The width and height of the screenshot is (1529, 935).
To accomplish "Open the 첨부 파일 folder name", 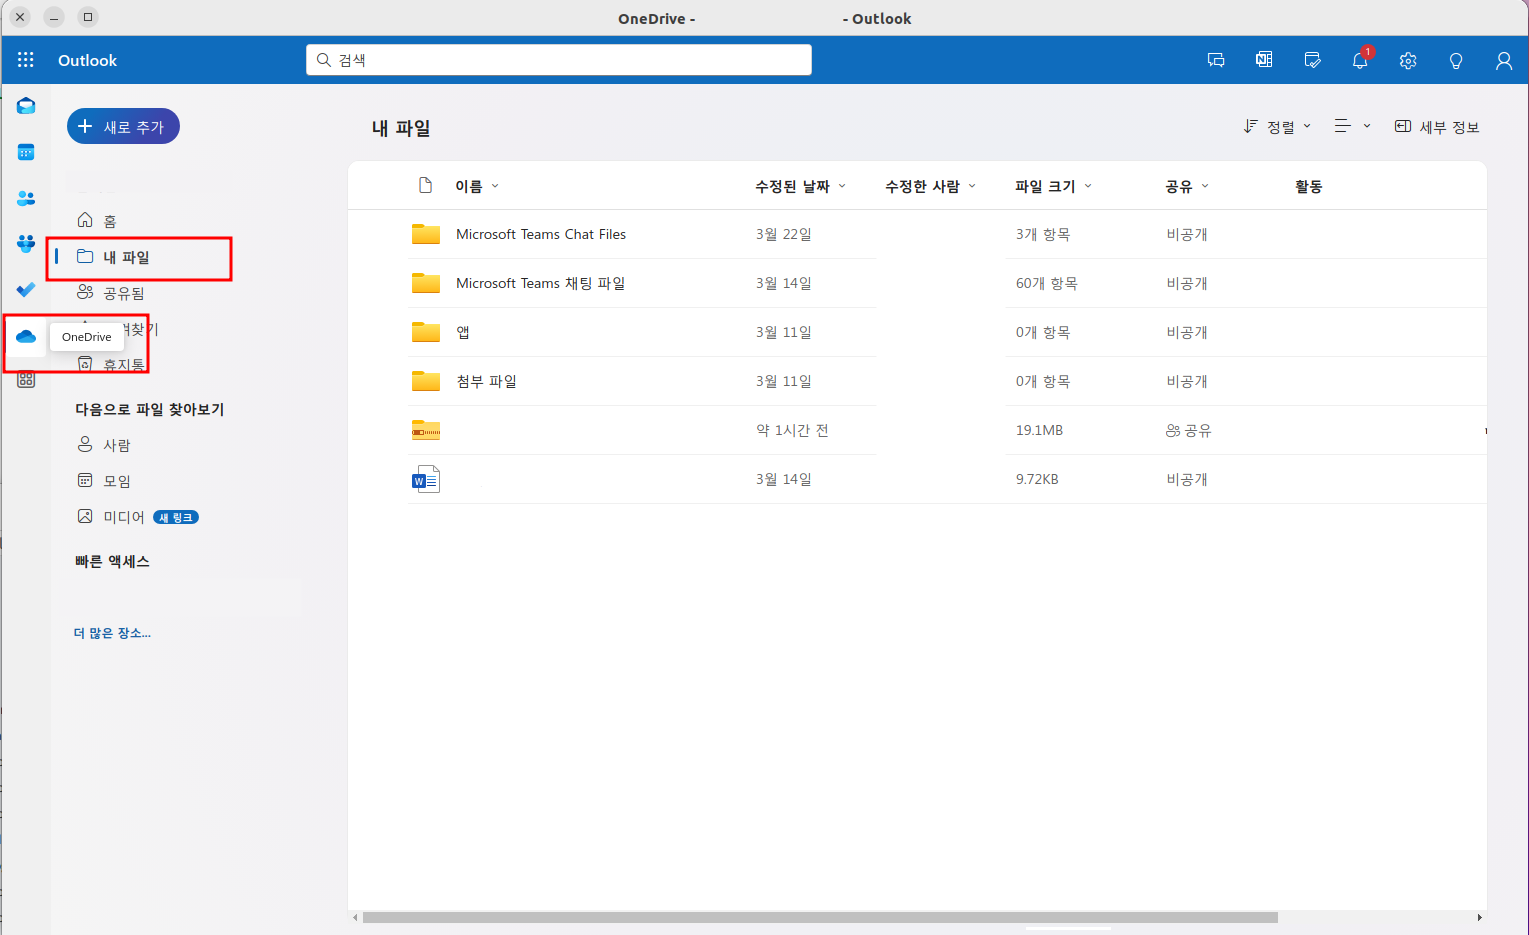I will (486, 381).
